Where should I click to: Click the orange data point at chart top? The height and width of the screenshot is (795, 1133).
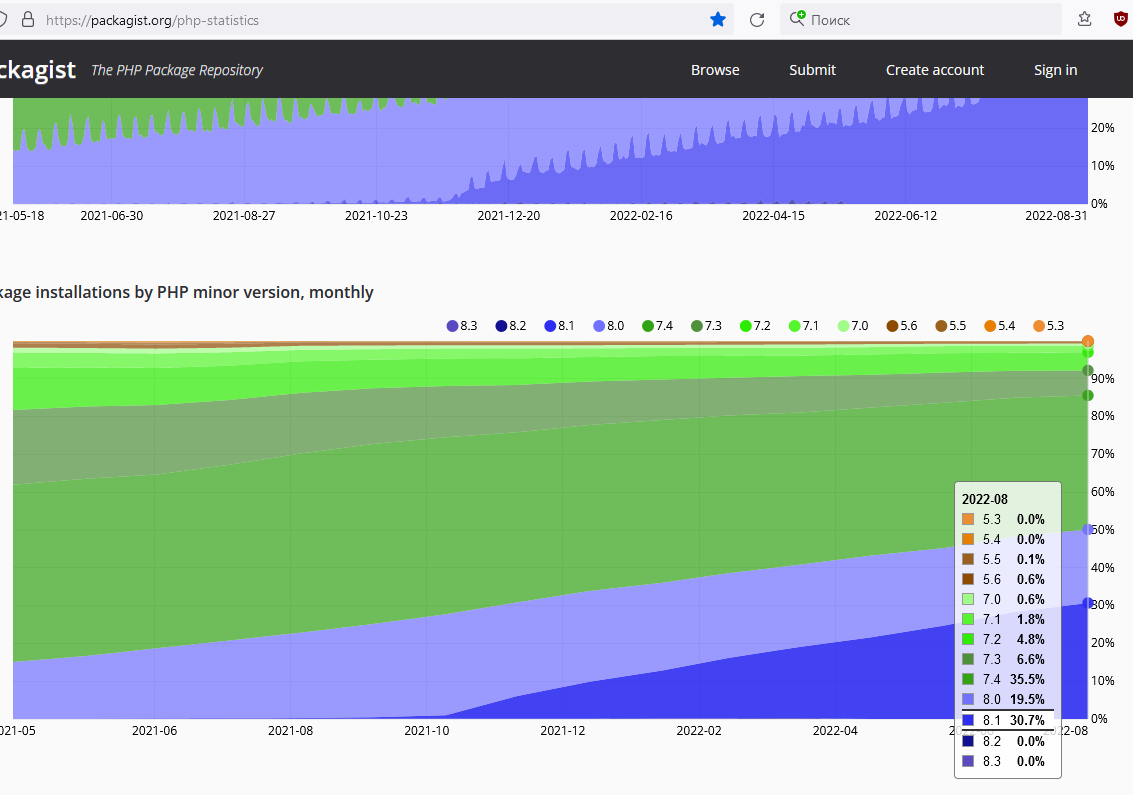pyautogui.click(x=1087, y=341)
